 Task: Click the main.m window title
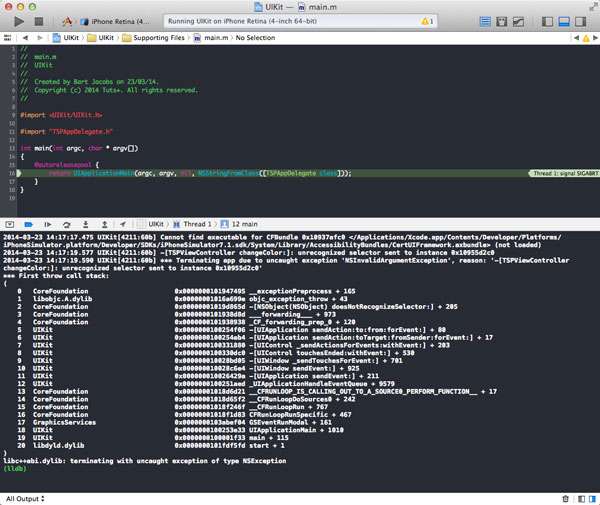pyautogui.click(x=318, y=7)
